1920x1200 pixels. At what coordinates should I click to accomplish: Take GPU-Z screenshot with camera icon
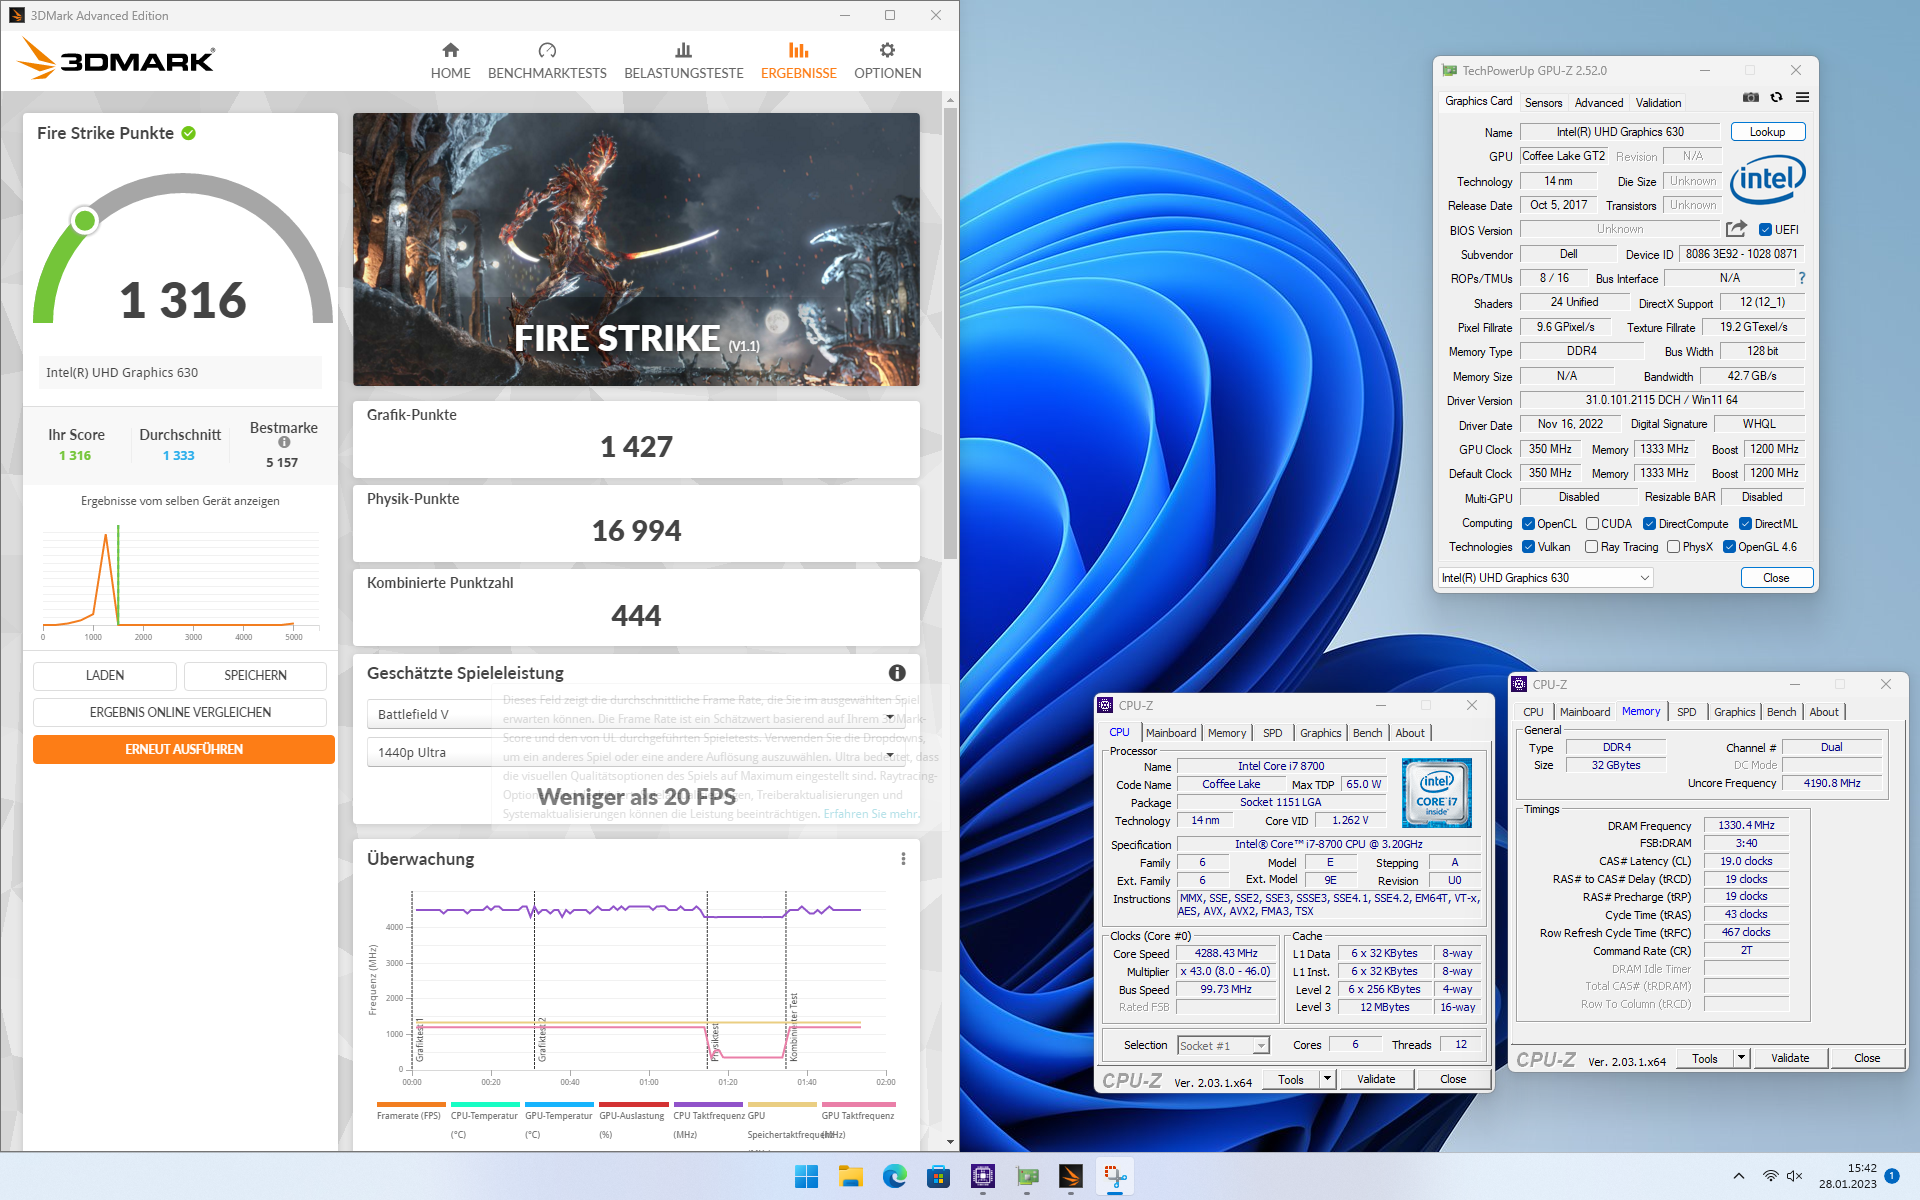coord(1751,98)
